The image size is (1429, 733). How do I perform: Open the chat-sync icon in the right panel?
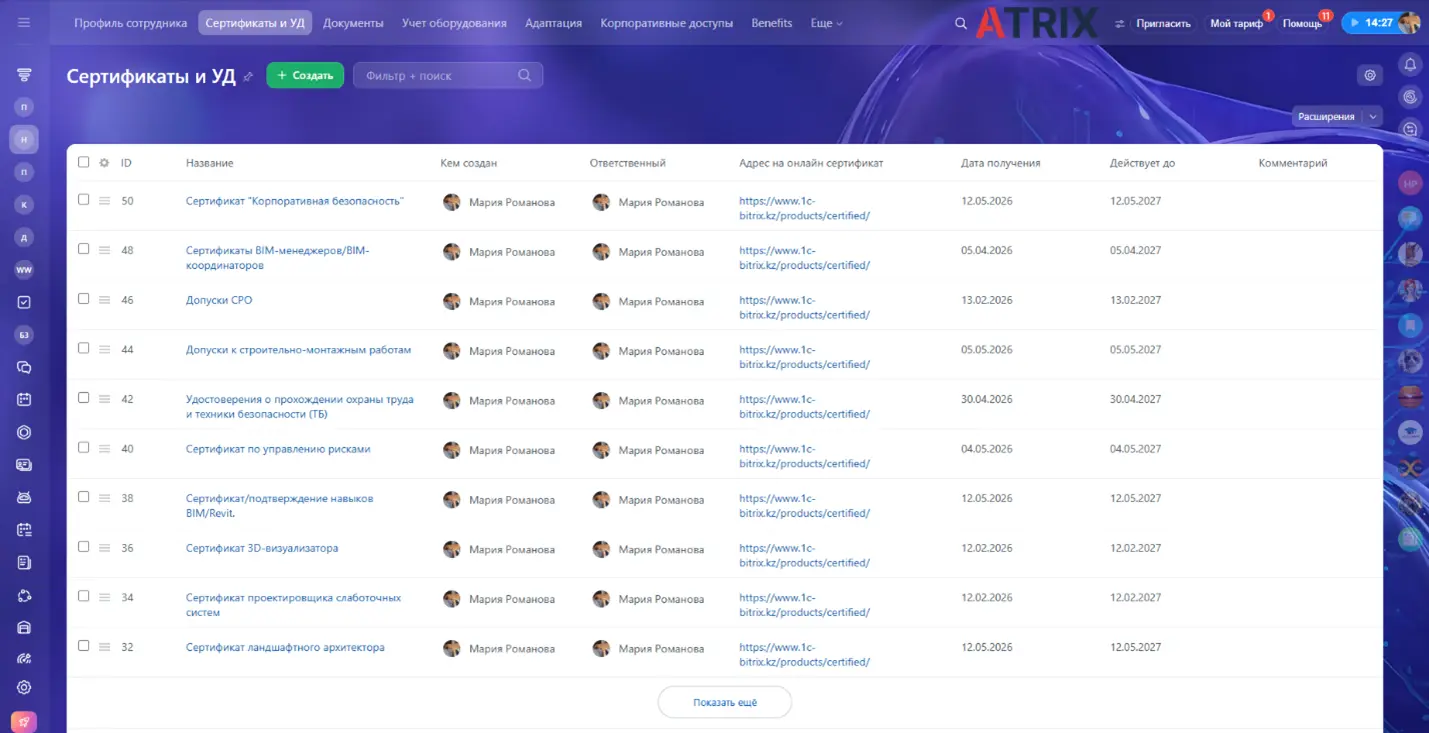pyautogui.click(x=1410, y=129)
